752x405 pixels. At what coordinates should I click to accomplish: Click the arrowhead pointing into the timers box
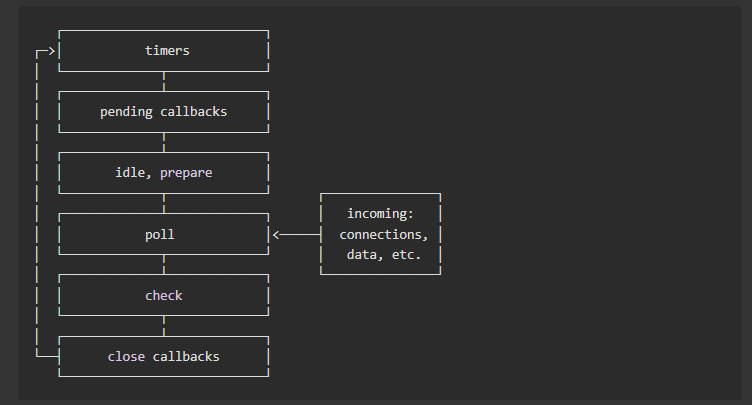click(x=50, y=50)
